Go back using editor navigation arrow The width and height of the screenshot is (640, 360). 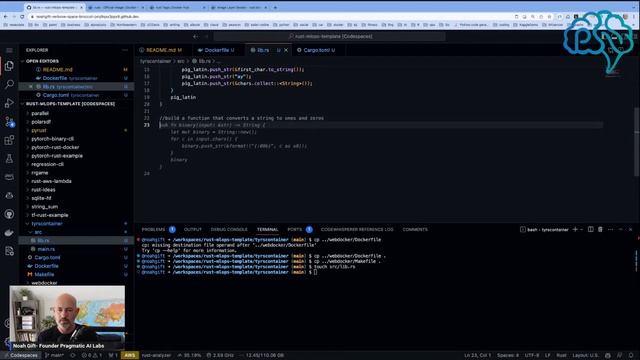coord(196,36)
